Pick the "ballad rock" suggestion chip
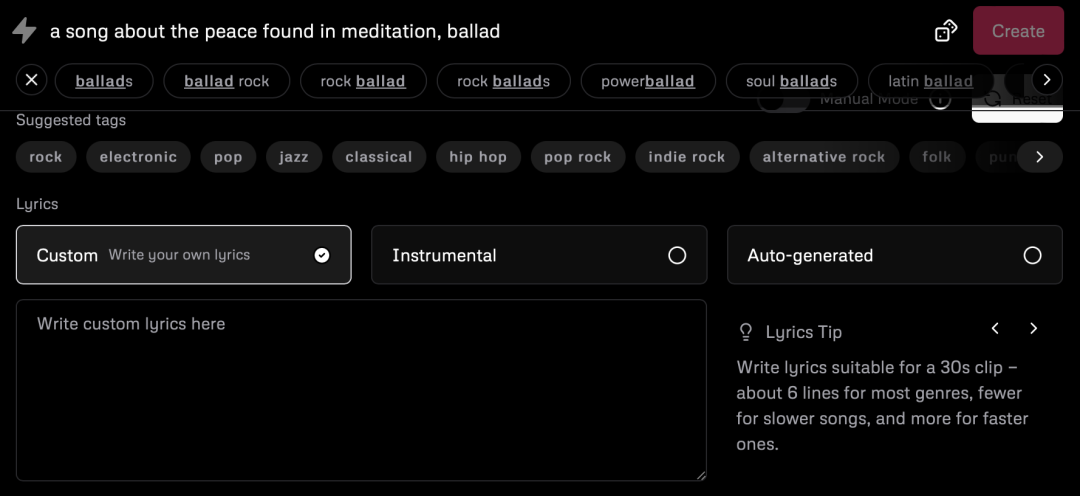Screen dimensions: 1080x496 click(227, 81)
